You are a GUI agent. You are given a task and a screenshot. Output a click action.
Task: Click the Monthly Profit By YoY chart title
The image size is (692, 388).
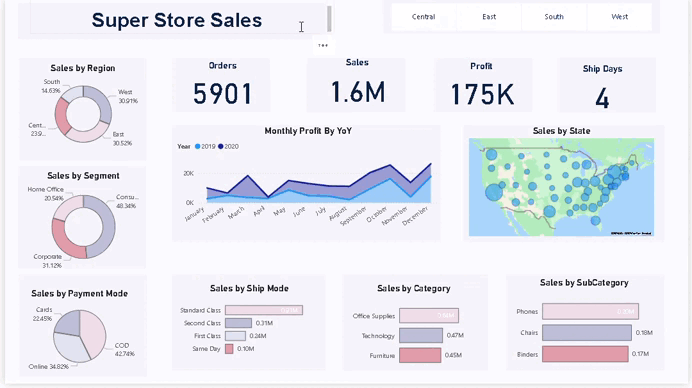tap(308, 131)
